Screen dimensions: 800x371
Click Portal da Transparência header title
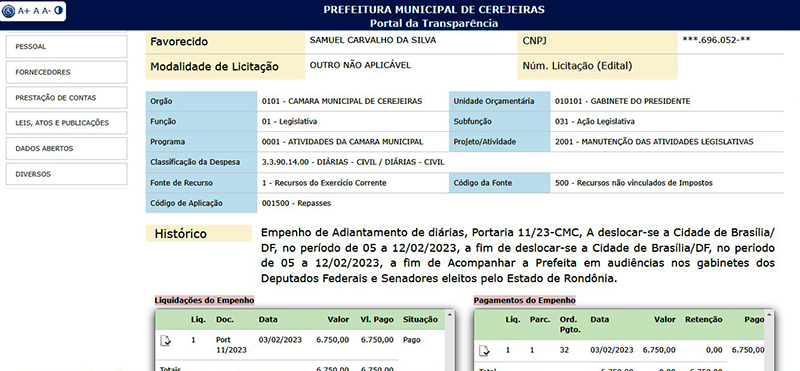coord(434,23)
